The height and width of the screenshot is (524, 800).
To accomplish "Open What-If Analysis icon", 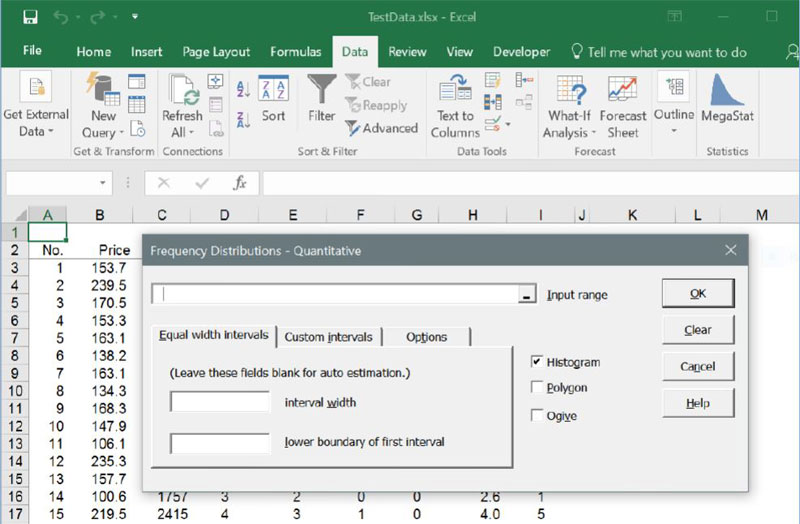I will click(570, 89).
